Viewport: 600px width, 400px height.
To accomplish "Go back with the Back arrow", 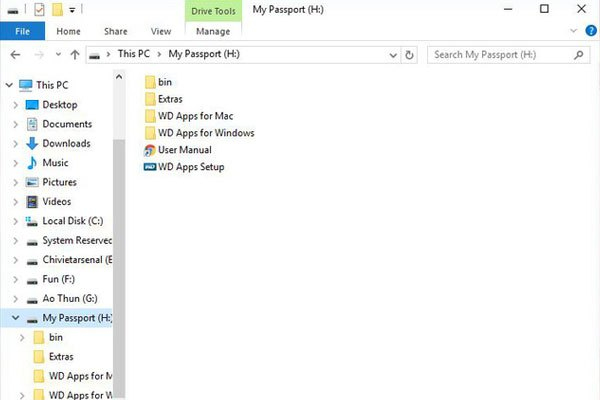I will (15, 55).
